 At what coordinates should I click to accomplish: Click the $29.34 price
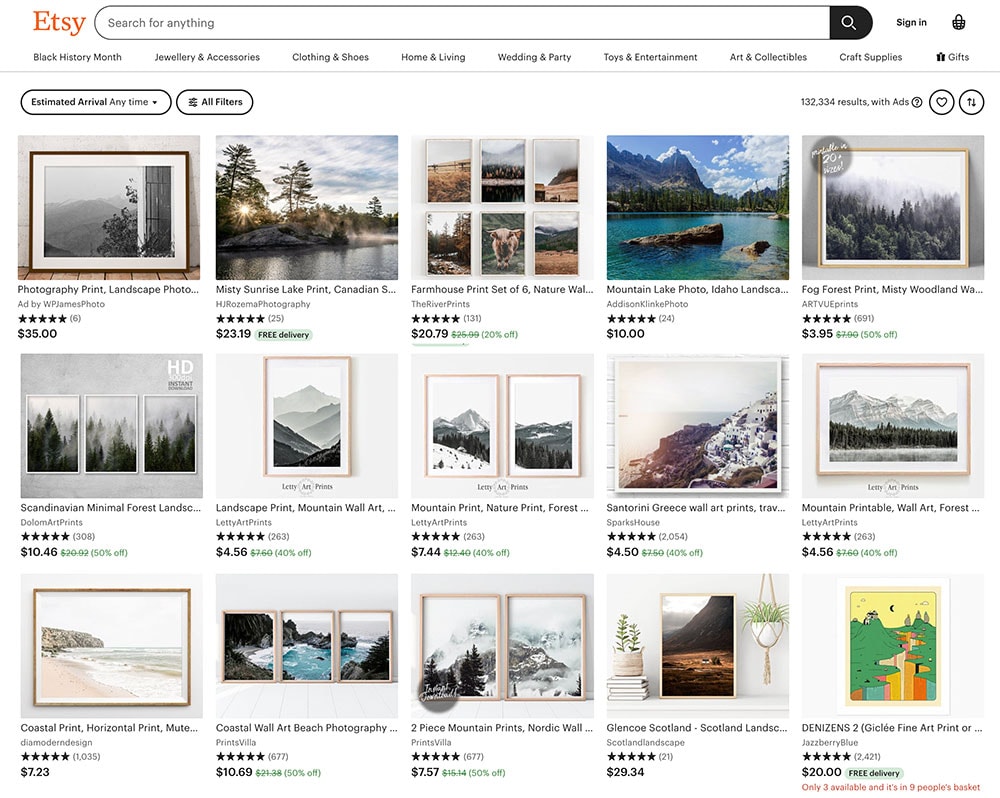click(x=626, y=772)
